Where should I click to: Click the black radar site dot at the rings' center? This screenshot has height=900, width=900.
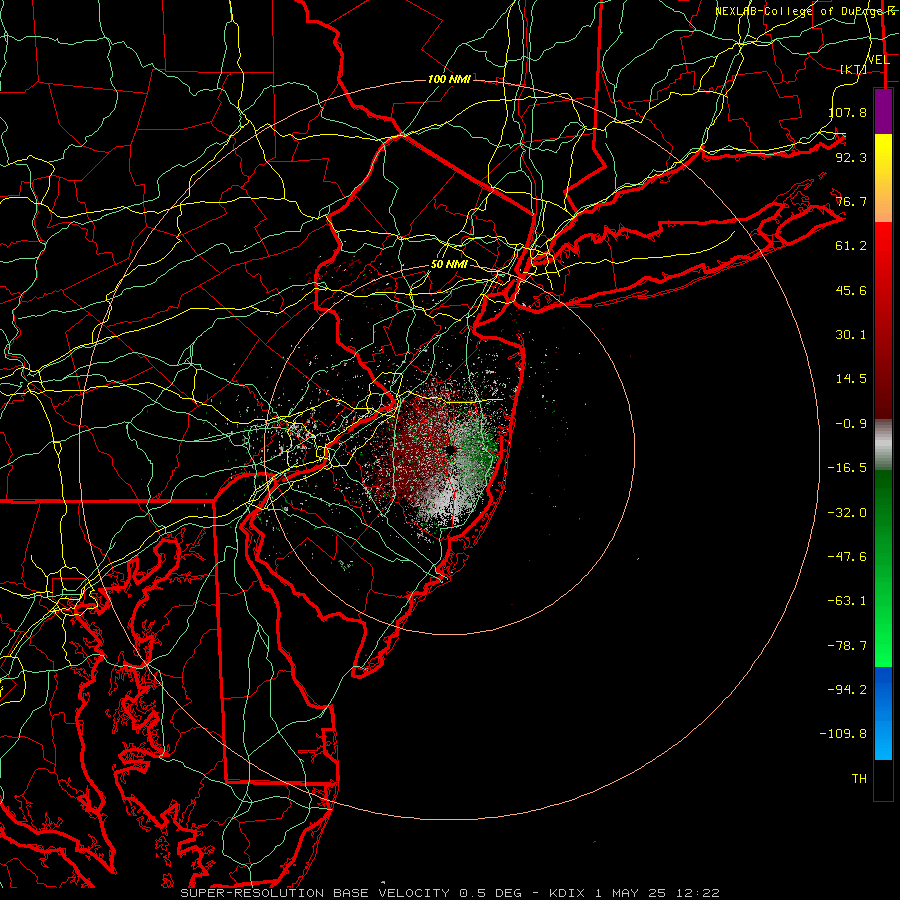tap(451, 449)
